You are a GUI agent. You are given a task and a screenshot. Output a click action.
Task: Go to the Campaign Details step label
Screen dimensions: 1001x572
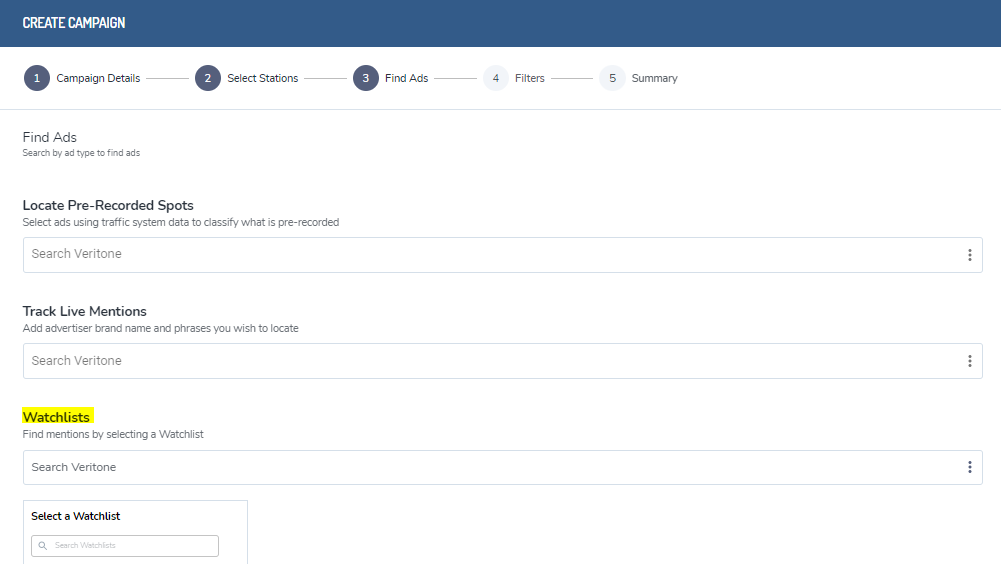(98, 78)
